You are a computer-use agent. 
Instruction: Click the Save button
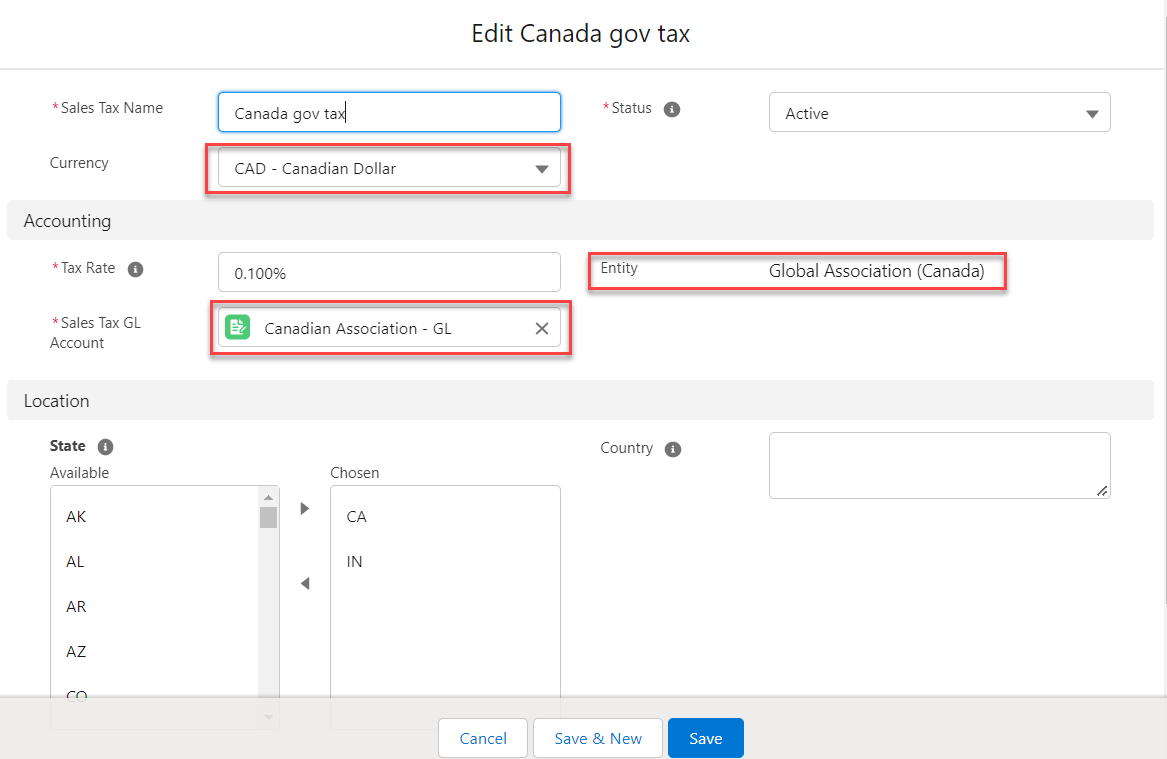[x=705, y=738]
